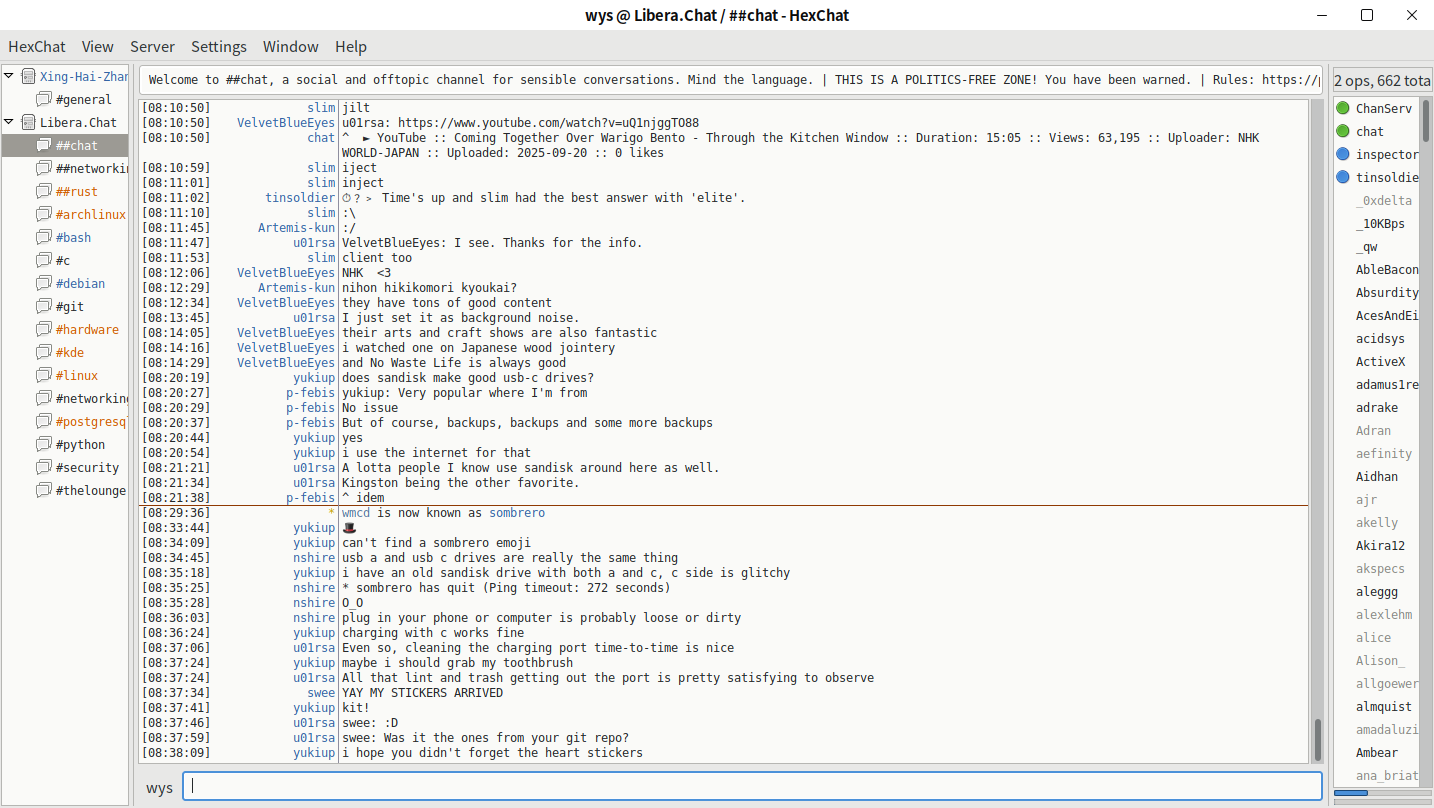Collapse the Xing-Hai-Zhan network tree

pos(9,76)
